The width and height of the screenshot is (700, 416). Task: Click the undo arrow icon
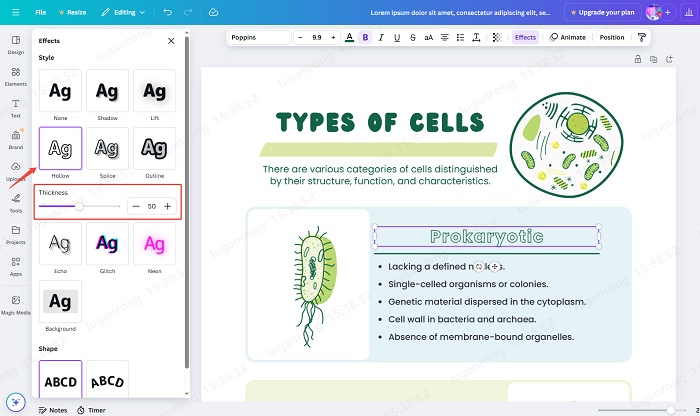(166, 12)
